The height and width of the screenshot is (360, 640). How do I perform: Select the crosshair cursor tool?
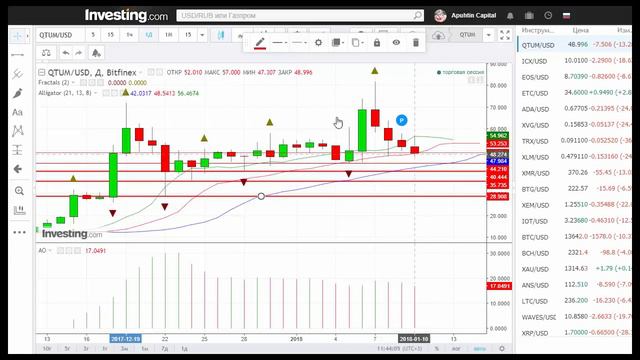tap(18, 36)
